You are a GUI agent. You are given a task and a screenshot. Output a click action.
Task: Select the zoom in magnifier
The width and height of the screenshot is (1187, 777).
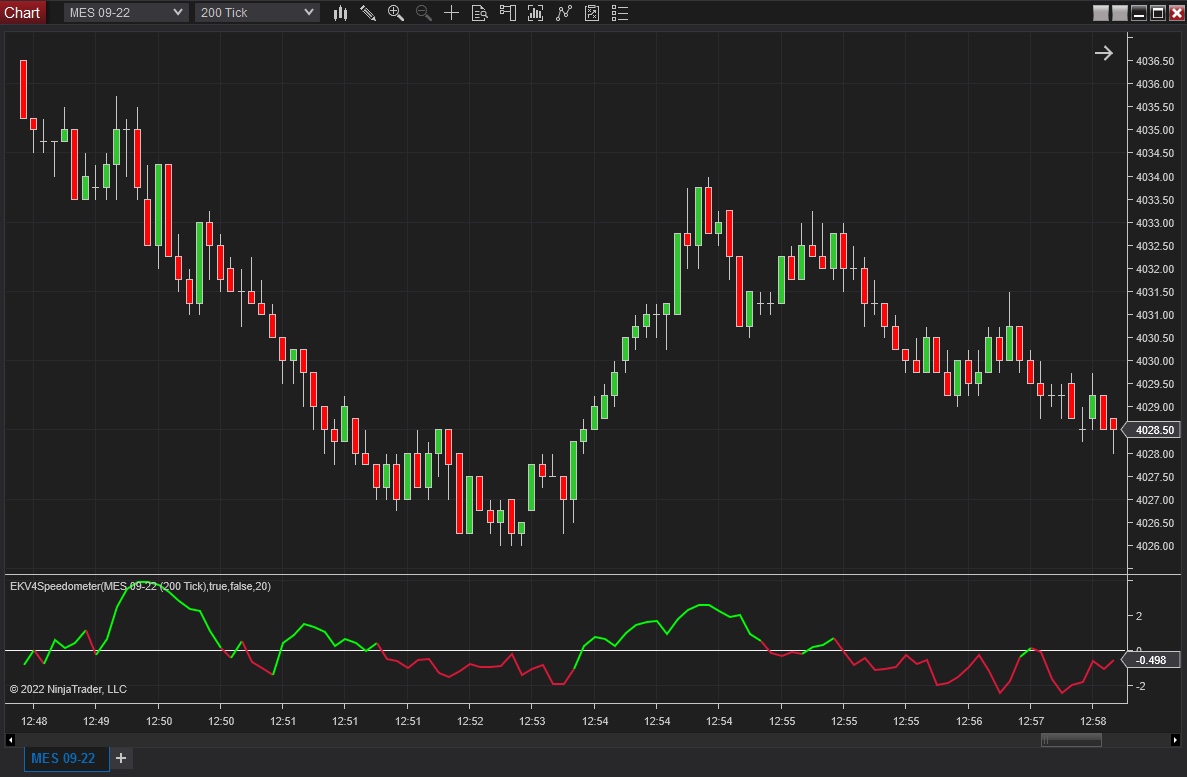[396, 13]
